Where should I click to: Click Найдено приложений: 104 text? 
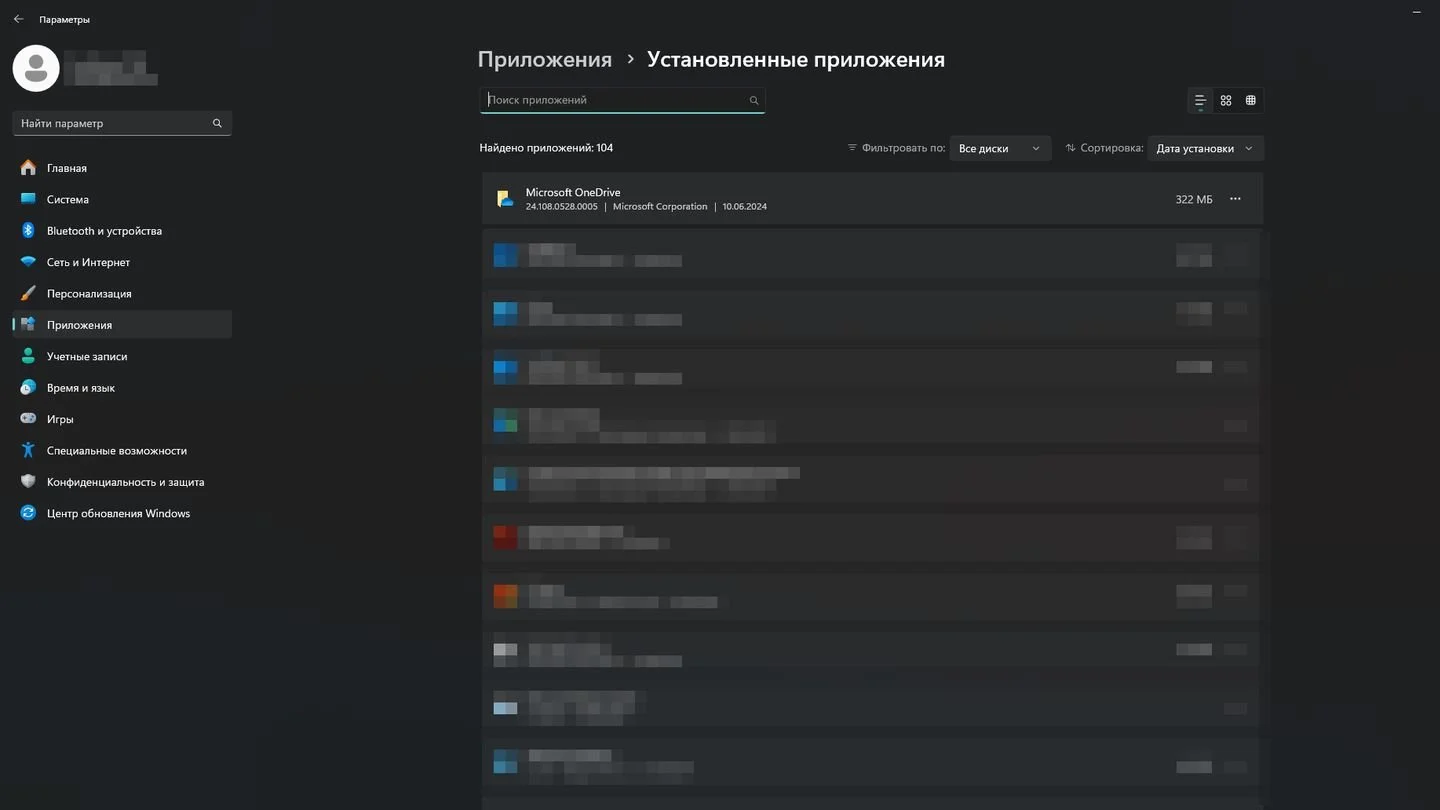tap(546, 148)
